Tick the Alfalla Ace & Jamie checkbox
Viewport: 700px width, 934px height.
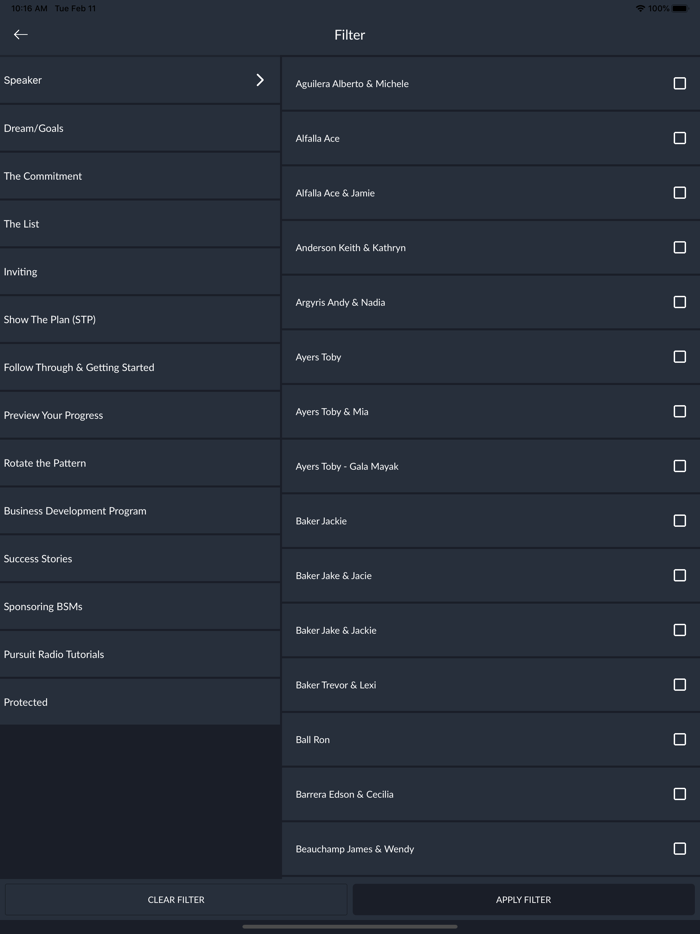pyautogui.click(x=679, y=193)
